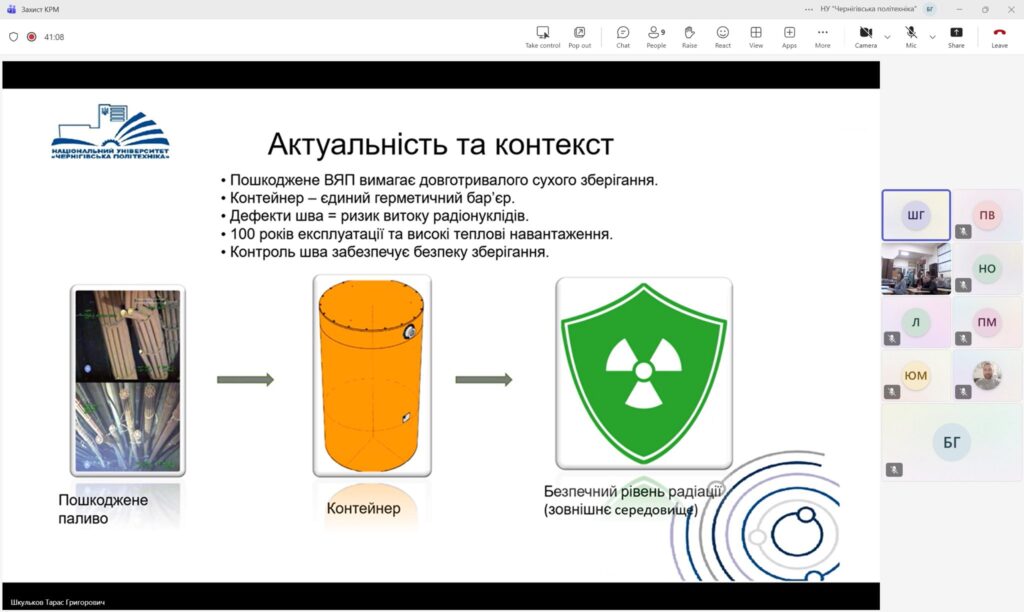This screenshot has height=612, width=1024.
Task: Open the Apps panel
Action: (x=789, y=36)
